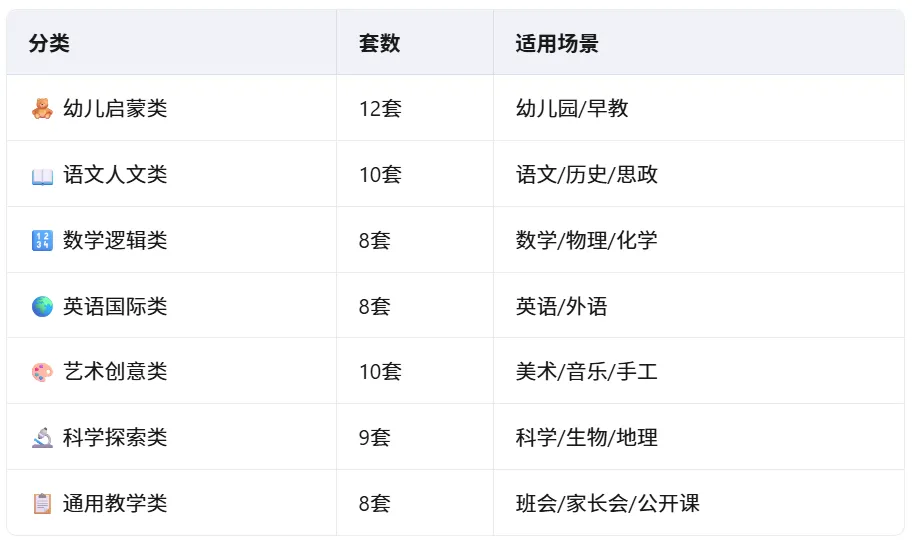
Task: Click the 幼儿园/早教 scenario cell
Action: pyautogui.click(x=572, y=108)
